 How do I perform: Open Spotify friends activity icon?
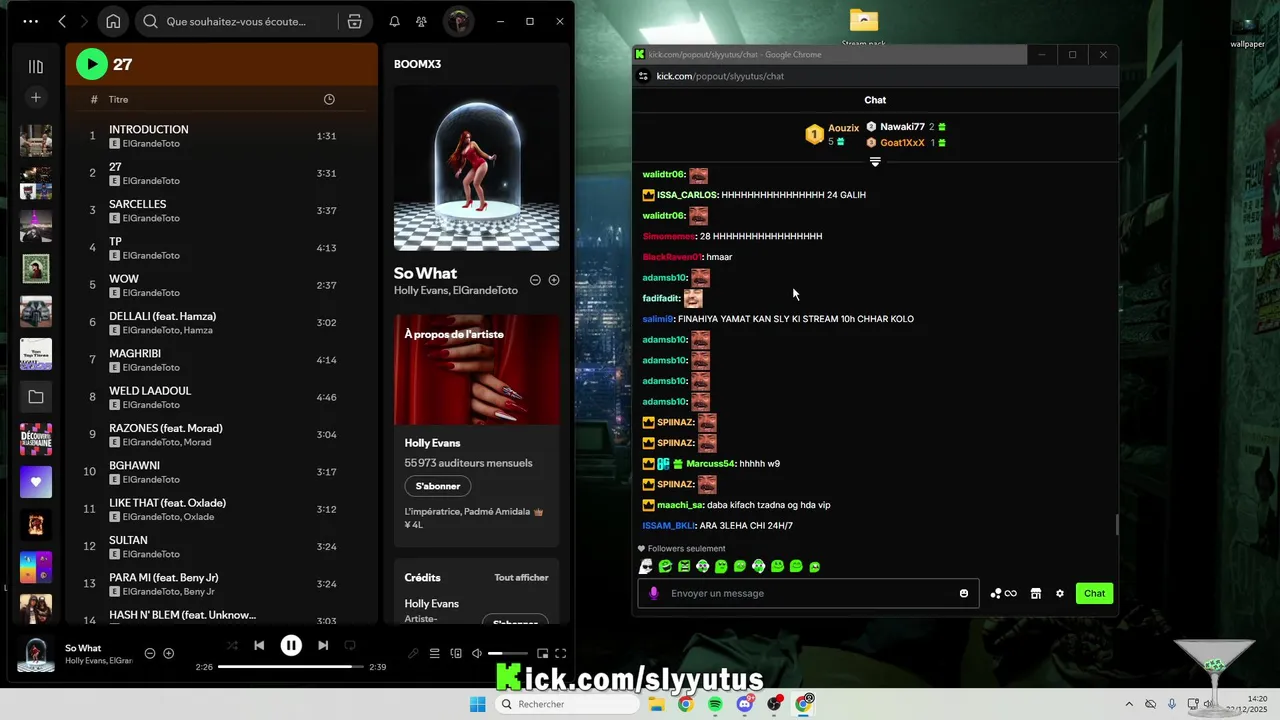pos(421,21)
